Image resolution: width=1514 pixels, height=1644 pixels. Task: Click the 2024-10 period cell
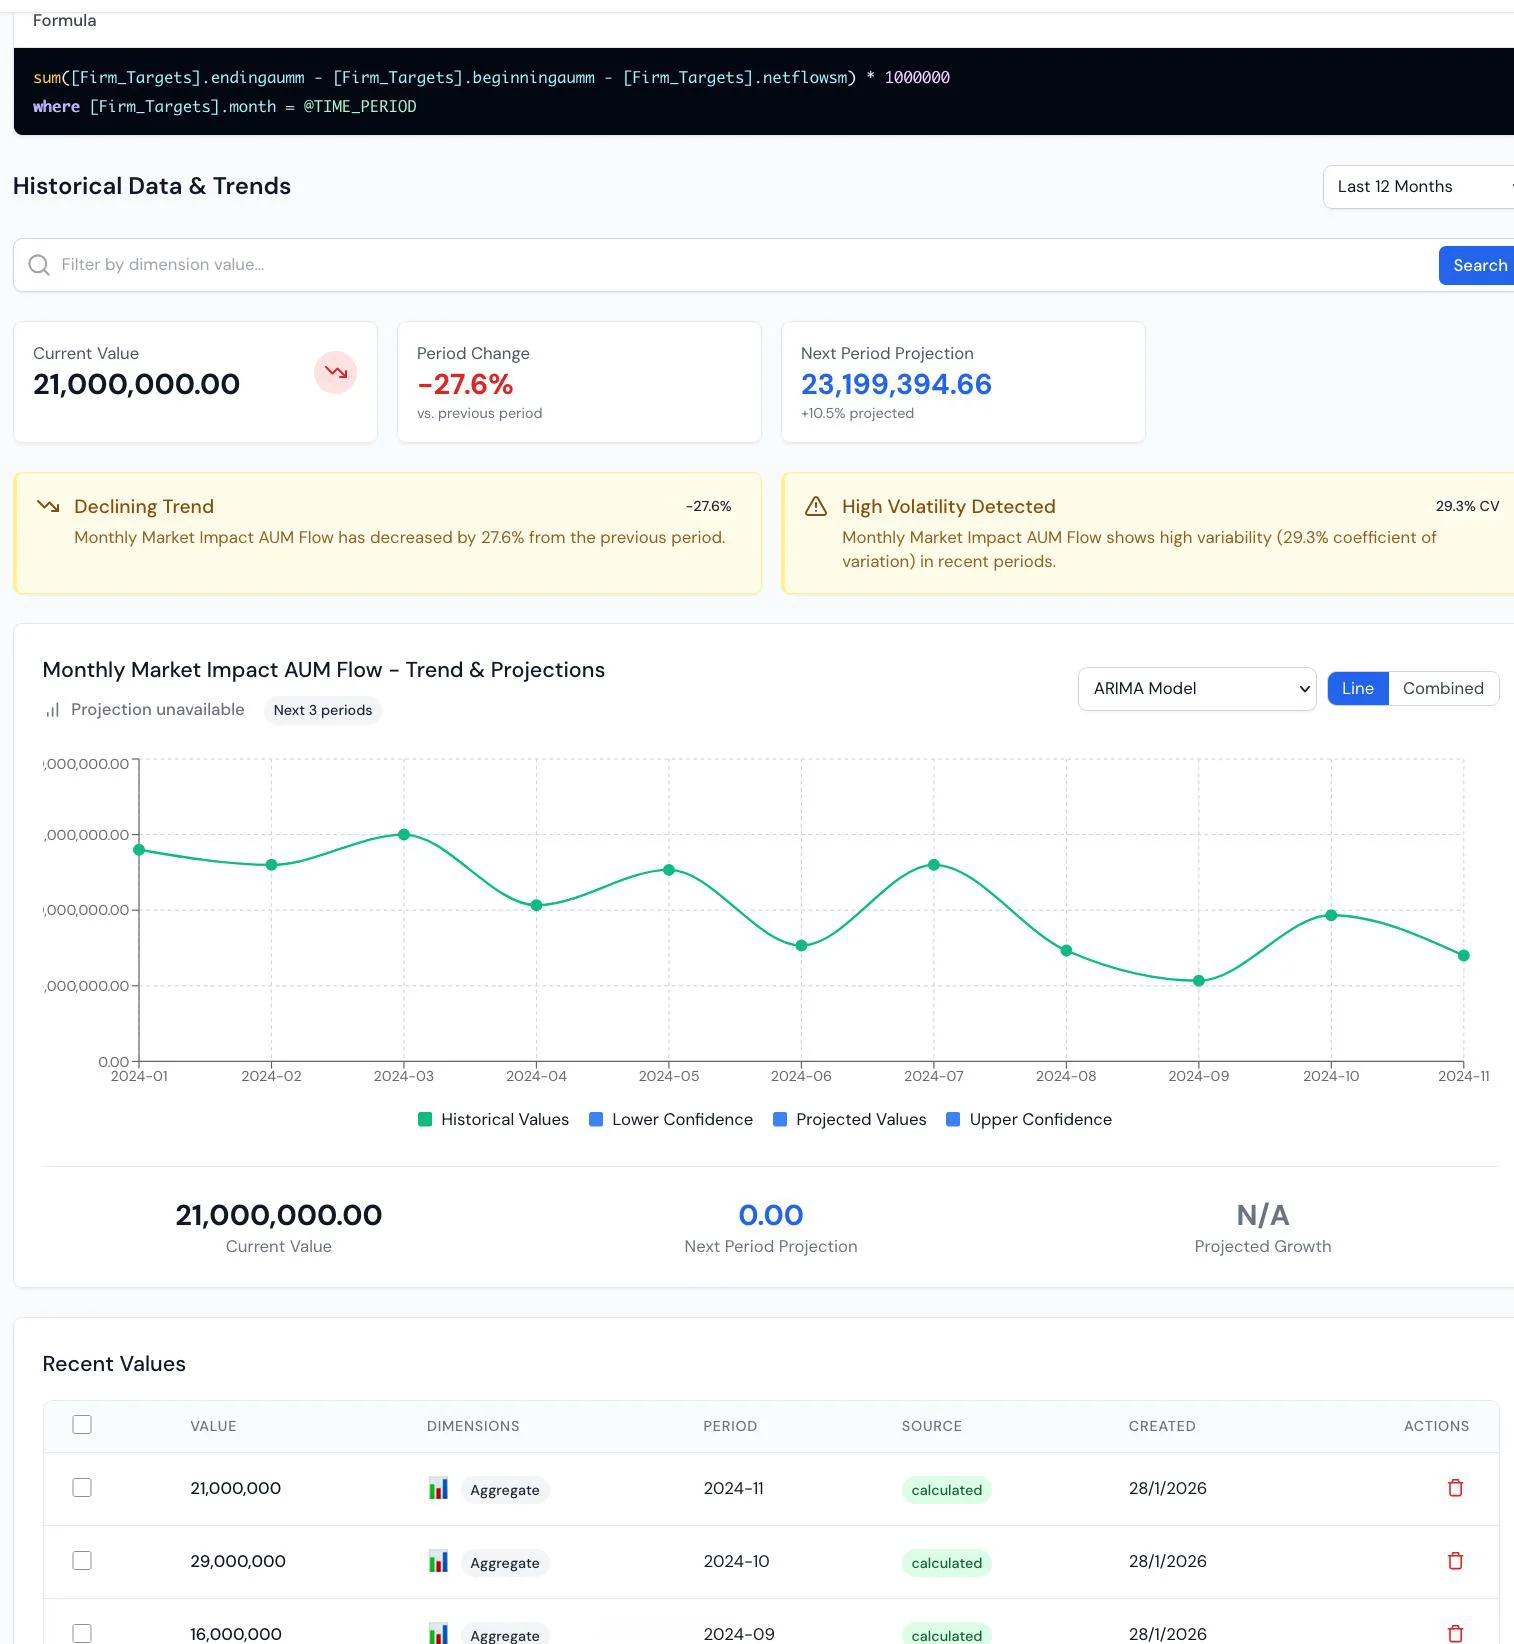click(x=737, y=1561)
